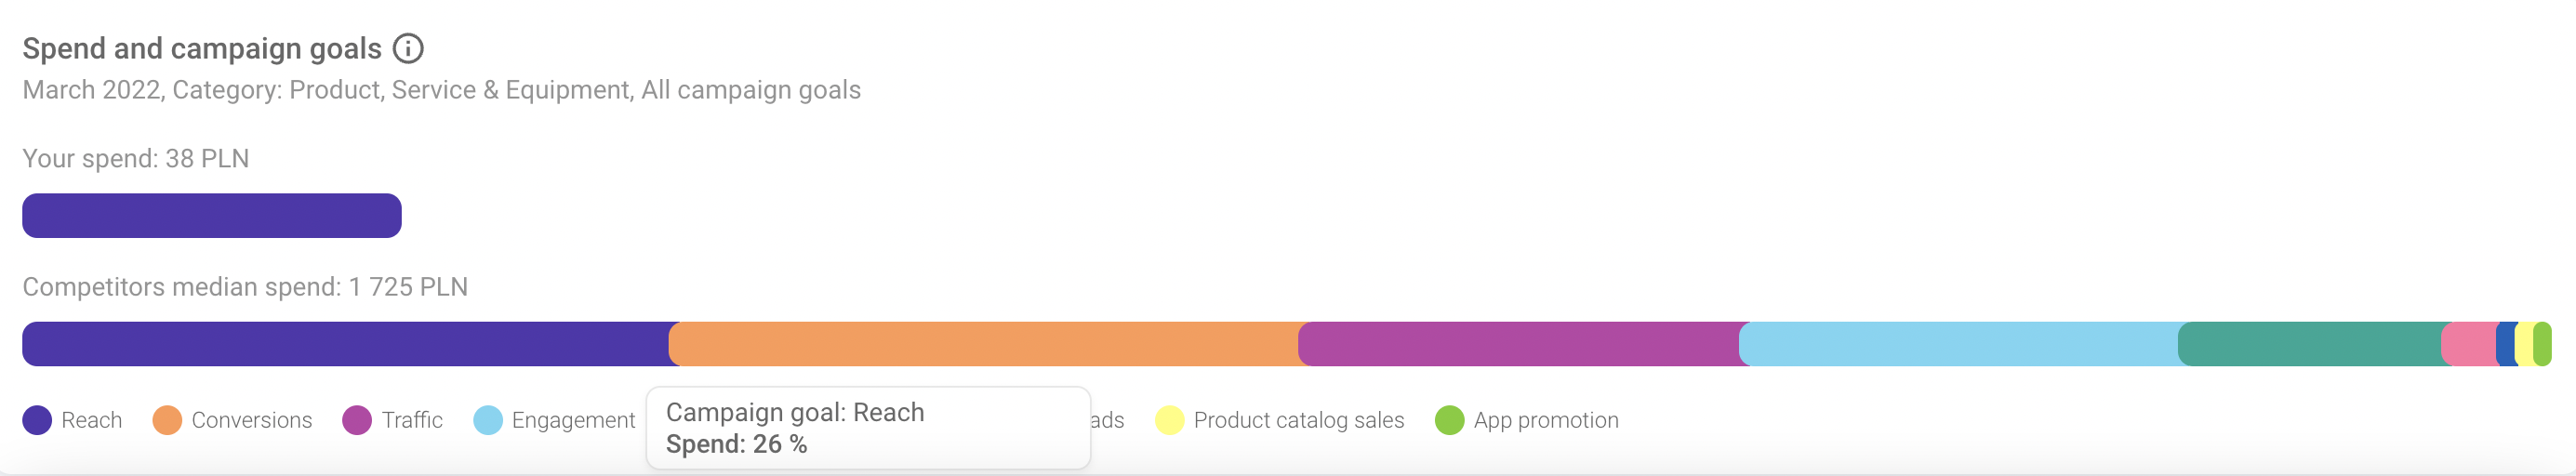Click the partially hidden 'ads' legend label

[1107, 420]
